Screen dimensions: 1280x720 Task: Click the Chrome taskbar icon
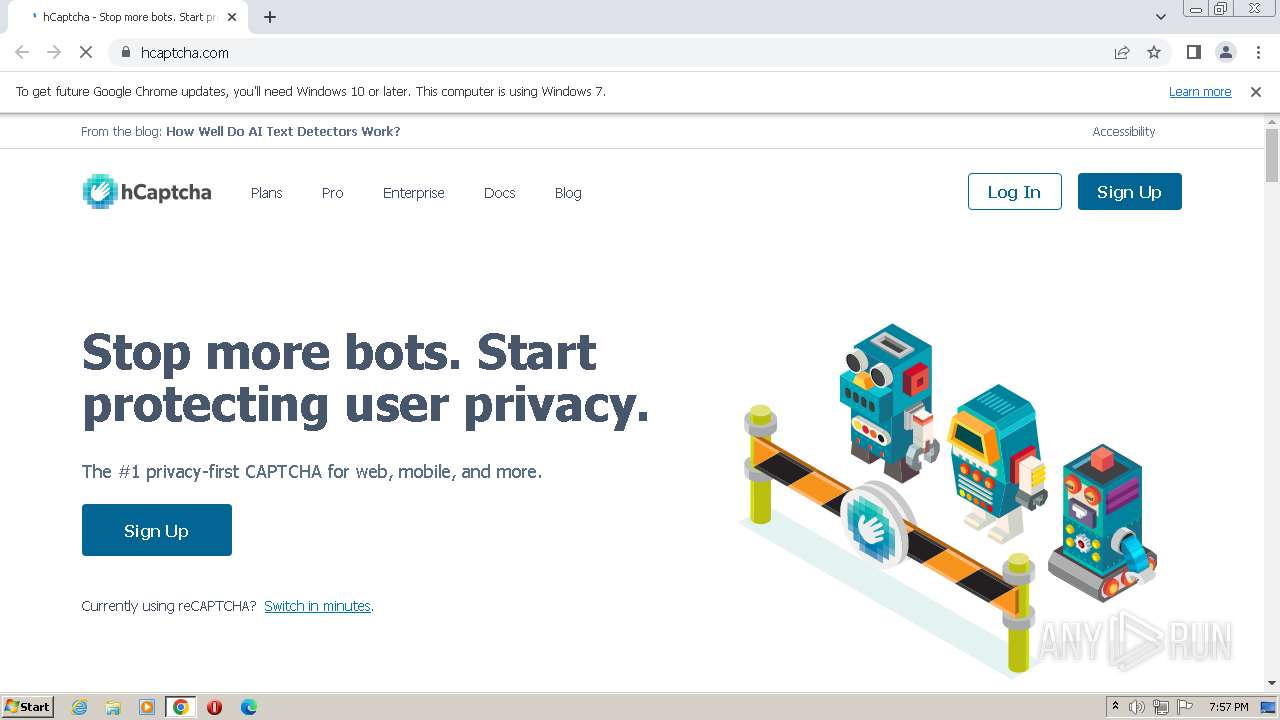(181, 707)
